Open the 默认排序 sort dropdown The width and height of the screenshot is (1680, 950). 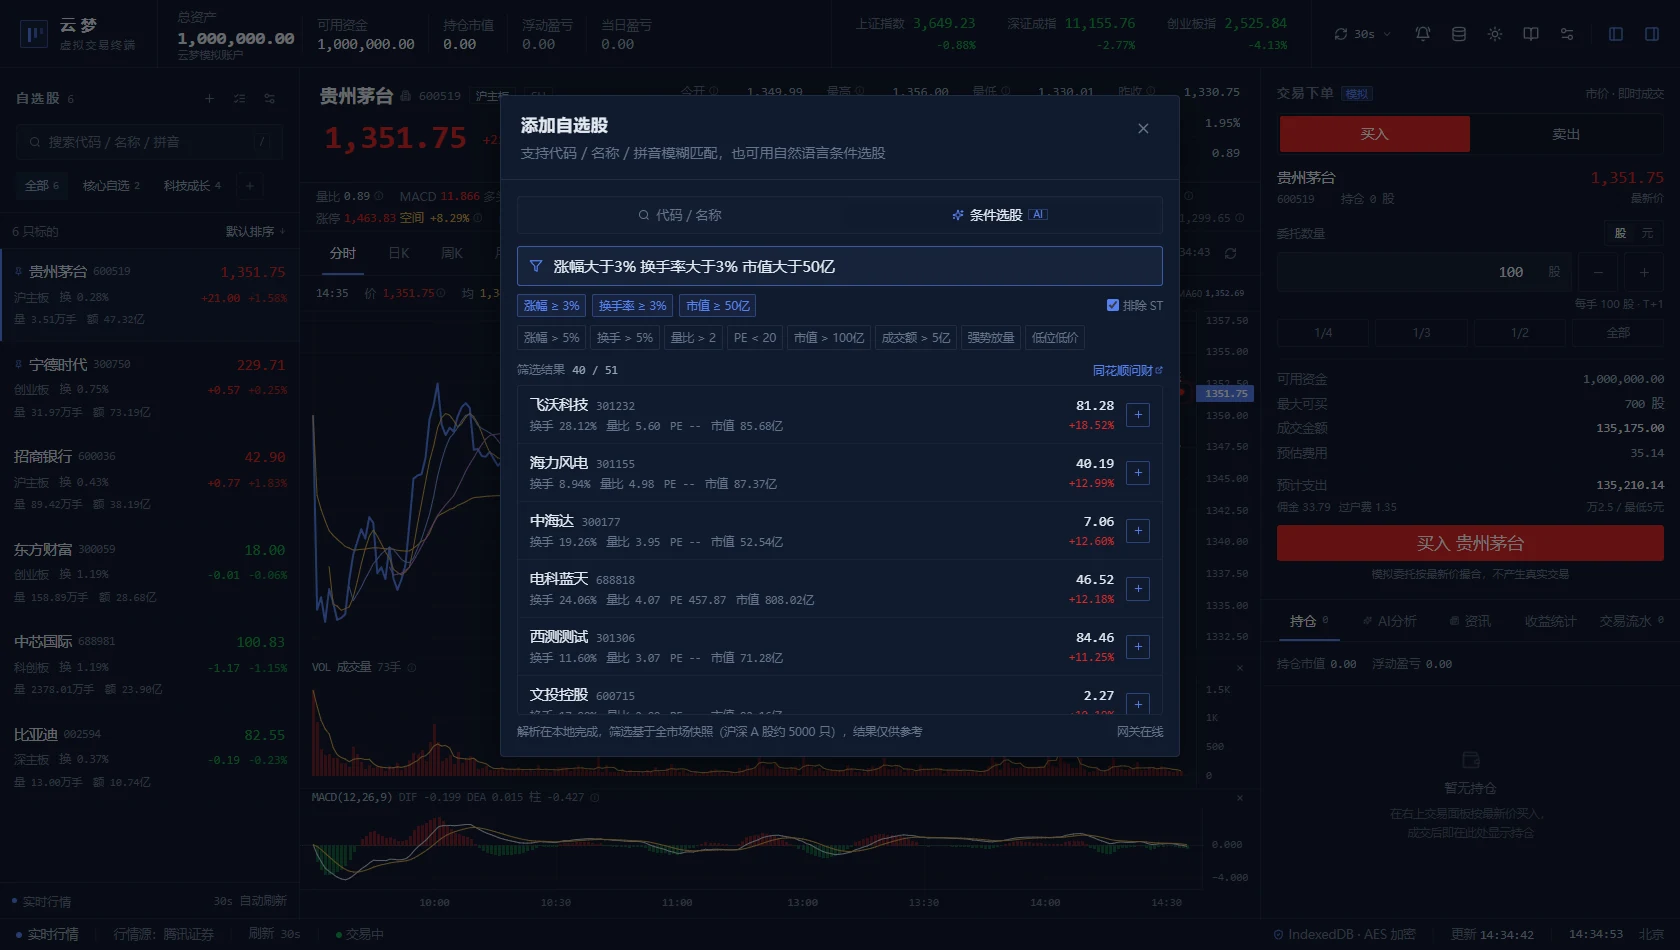[x=255, y=231]
